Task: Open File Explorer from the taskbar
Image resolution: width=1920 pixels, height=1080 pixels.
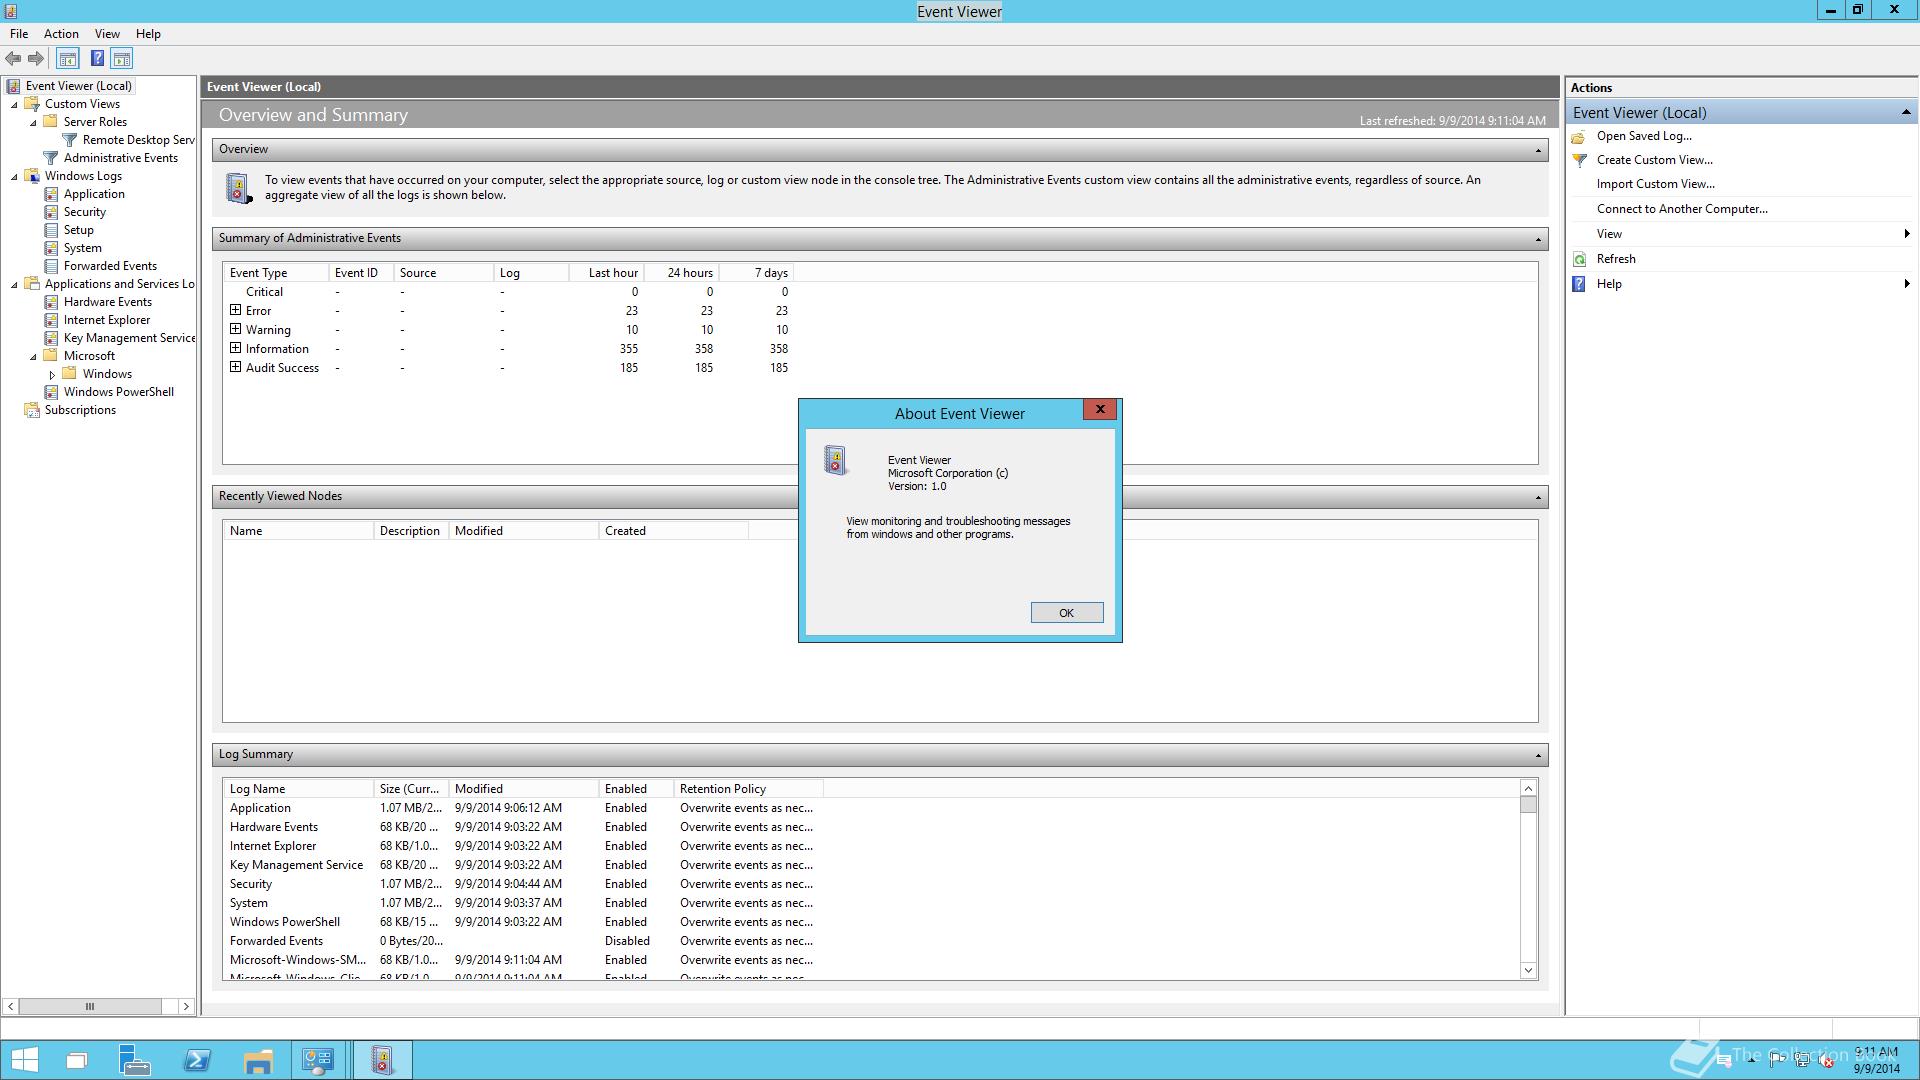Action: [x=258, y=1060]
